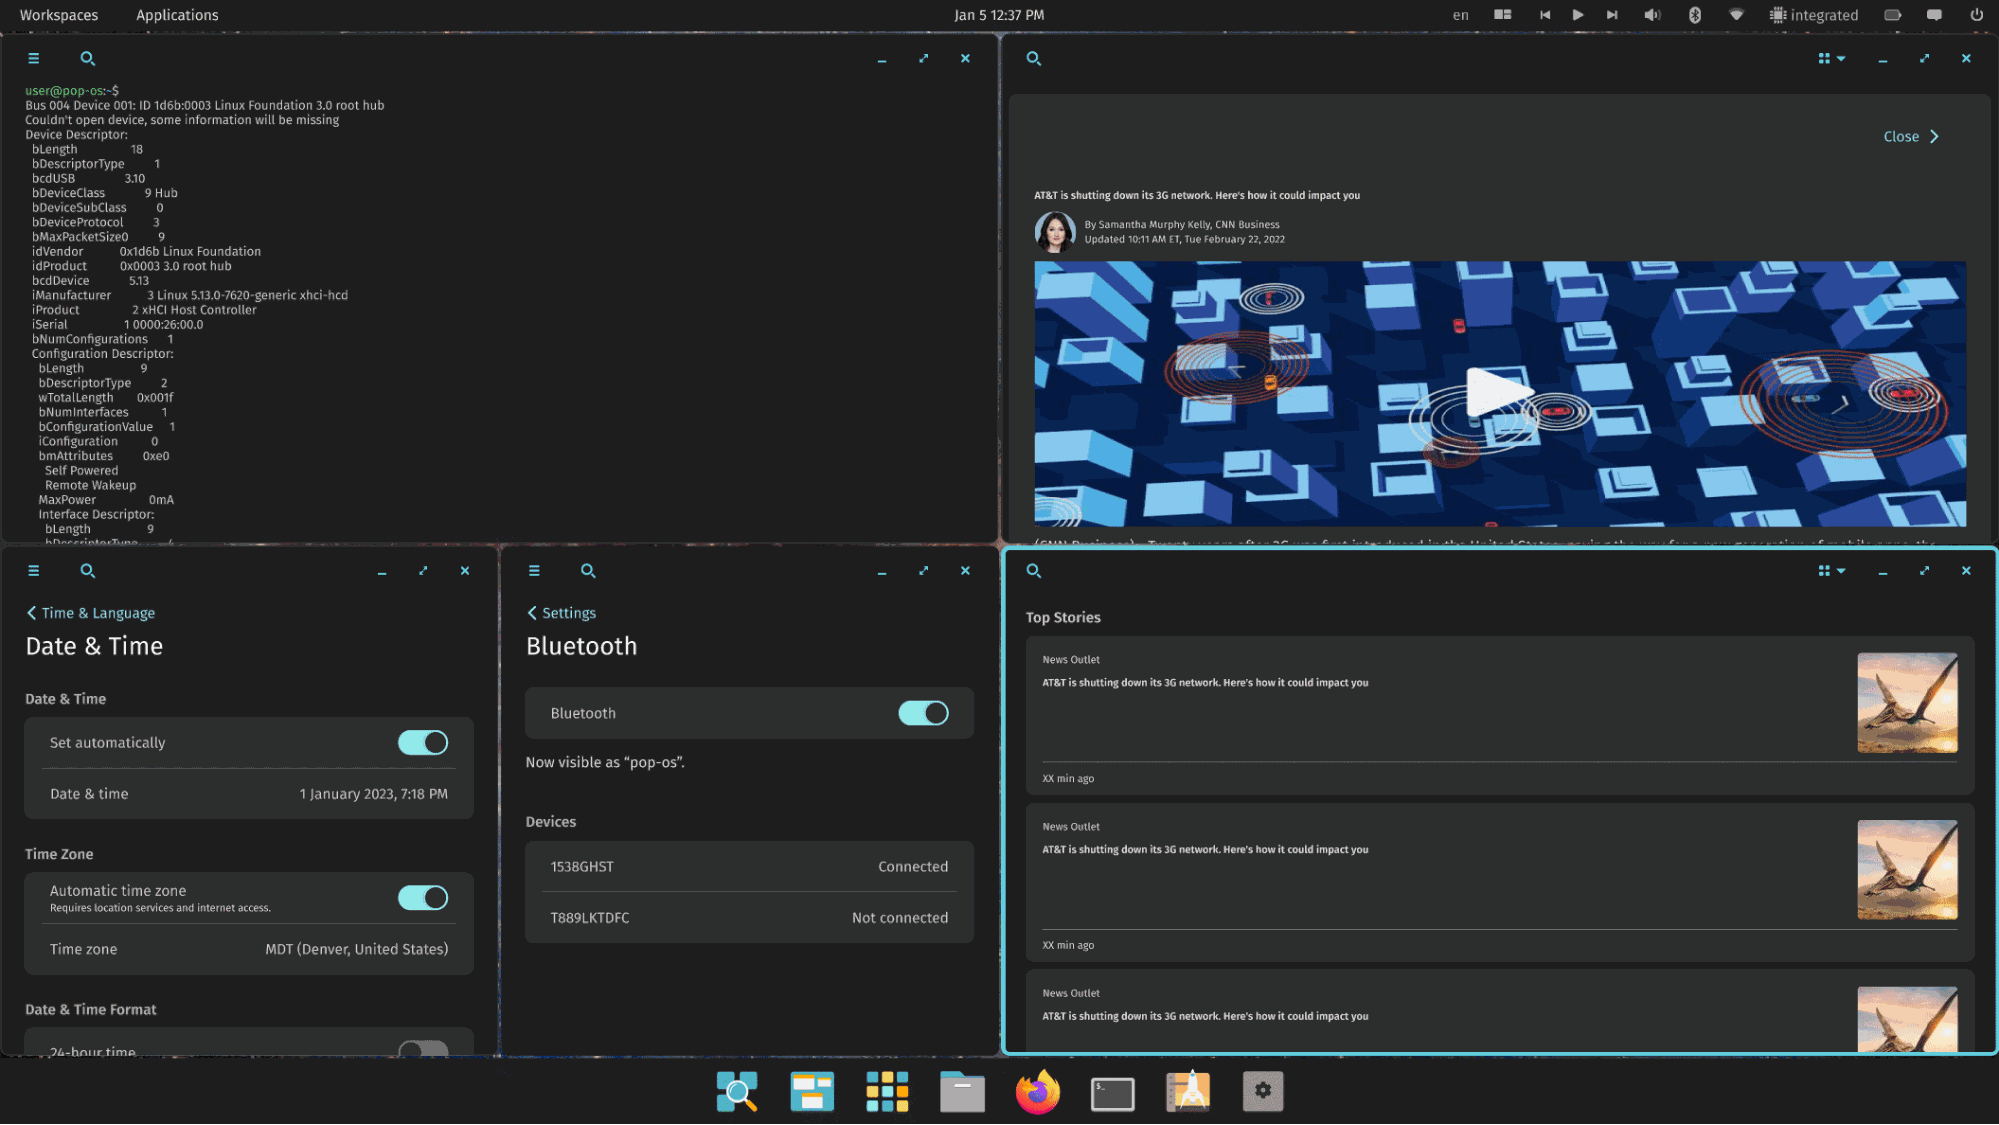This screenshot has height=1125, width=1999.
Task: Click the search magnifier icon in taskbar
Action: tap(737, 1091)
